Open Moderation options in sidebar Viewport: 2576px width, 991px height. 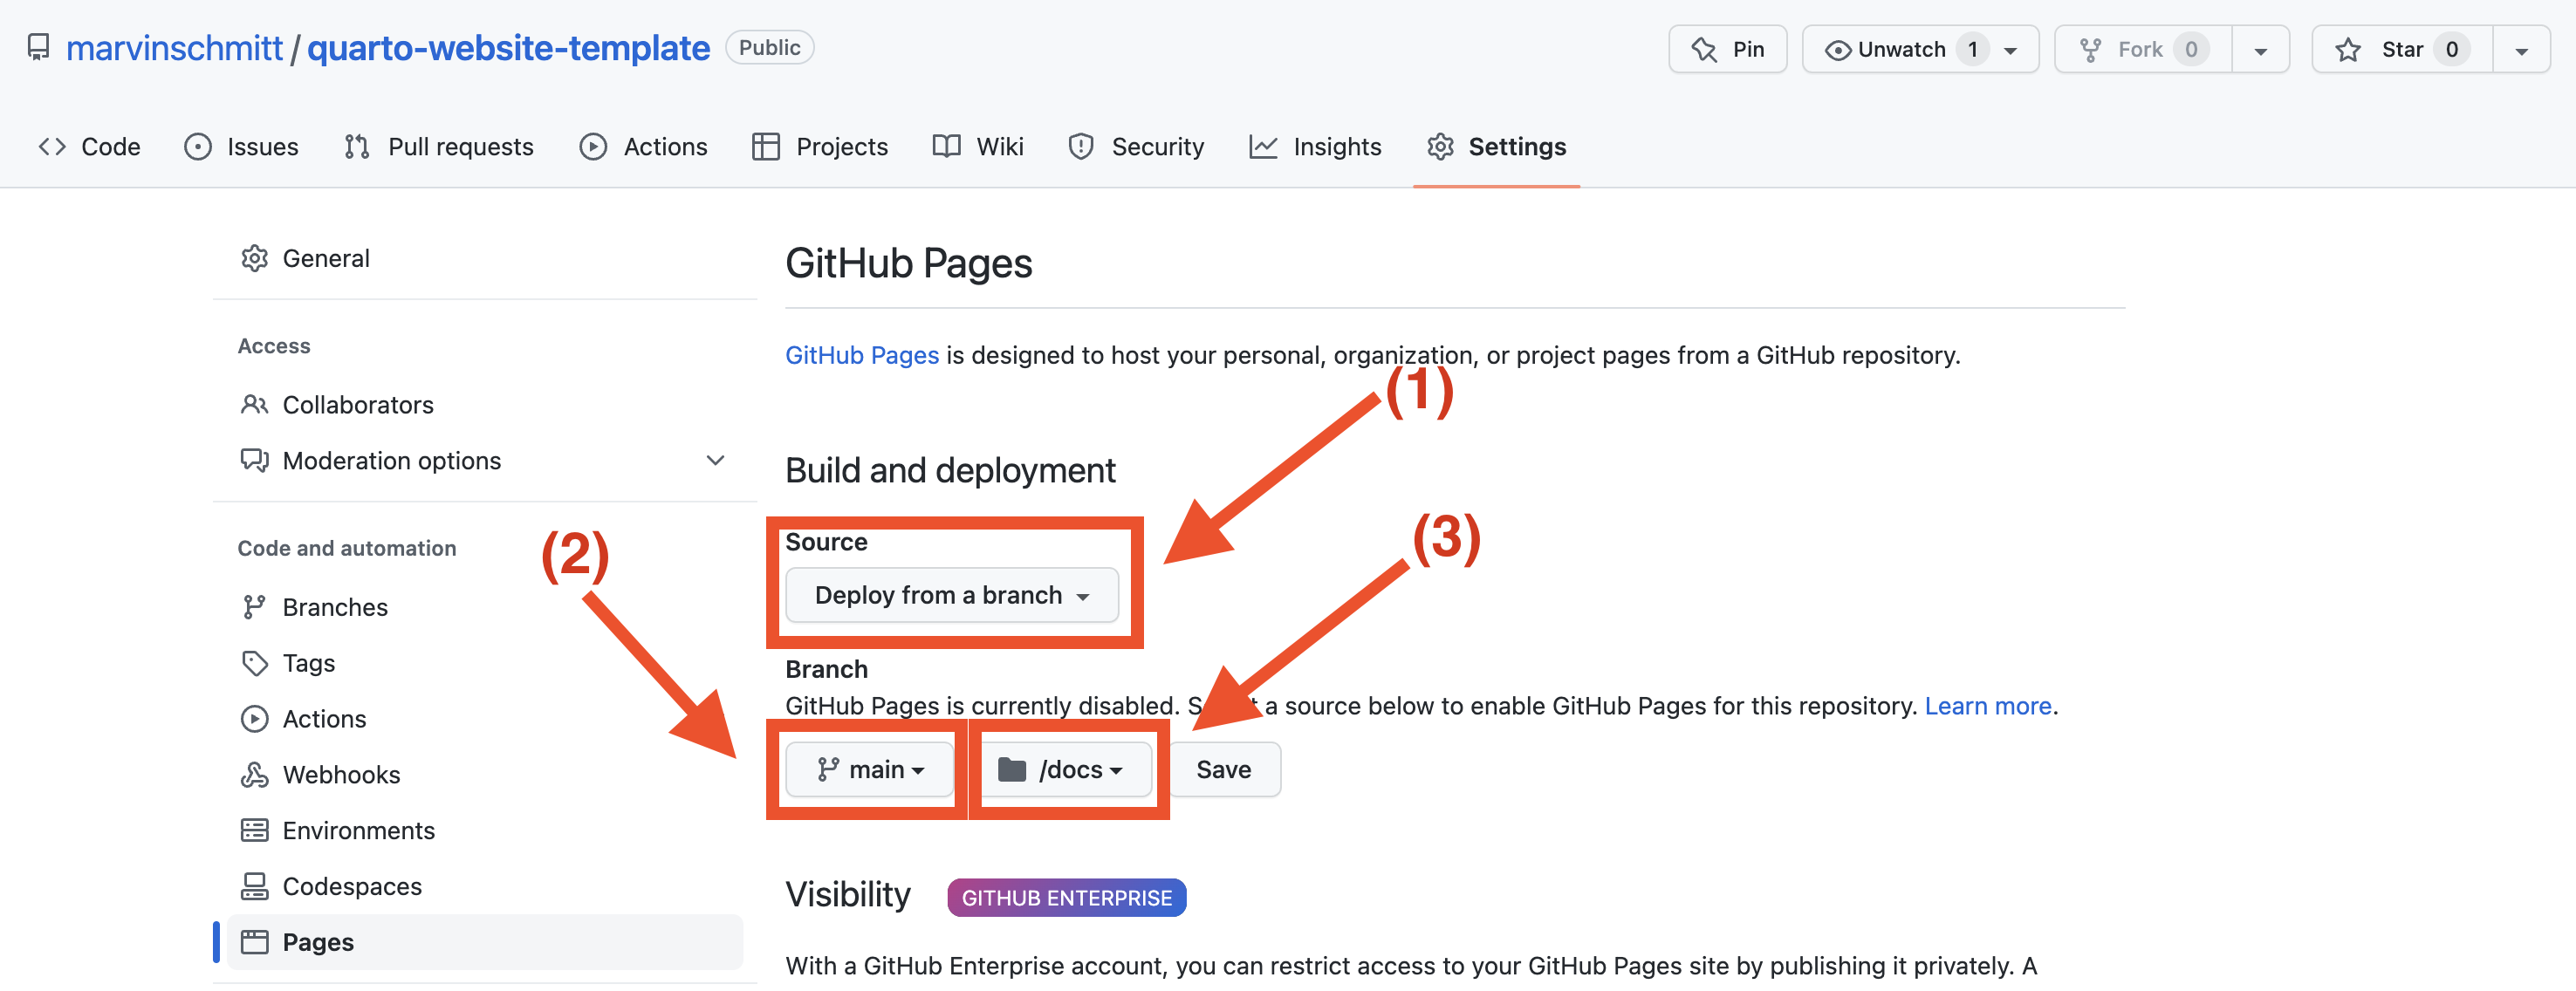485,461
